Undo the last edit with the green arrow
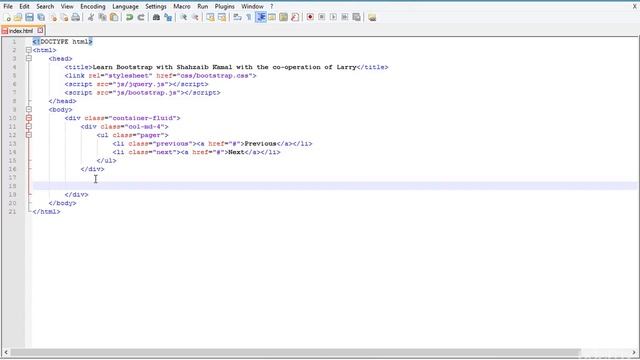The image size is (640, 360). tap(129, 17)
